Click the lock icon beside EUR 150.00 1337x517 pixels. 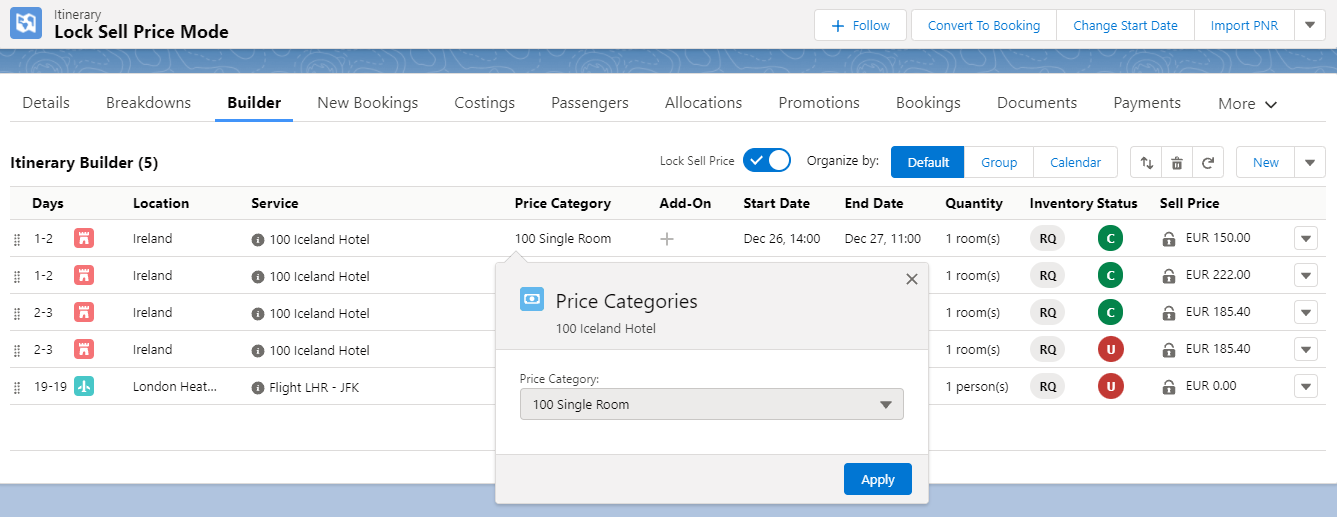tap(1168, 239)
